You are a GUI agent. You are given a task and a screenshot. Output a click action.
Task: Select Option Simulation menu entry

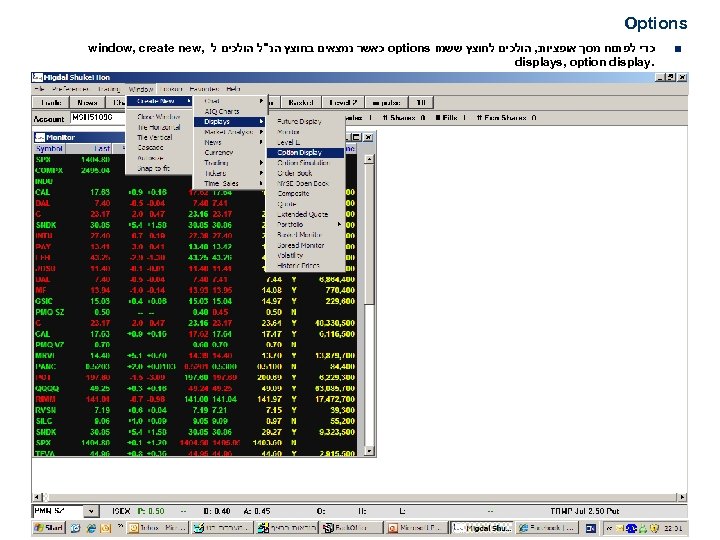tap(303, 163)
